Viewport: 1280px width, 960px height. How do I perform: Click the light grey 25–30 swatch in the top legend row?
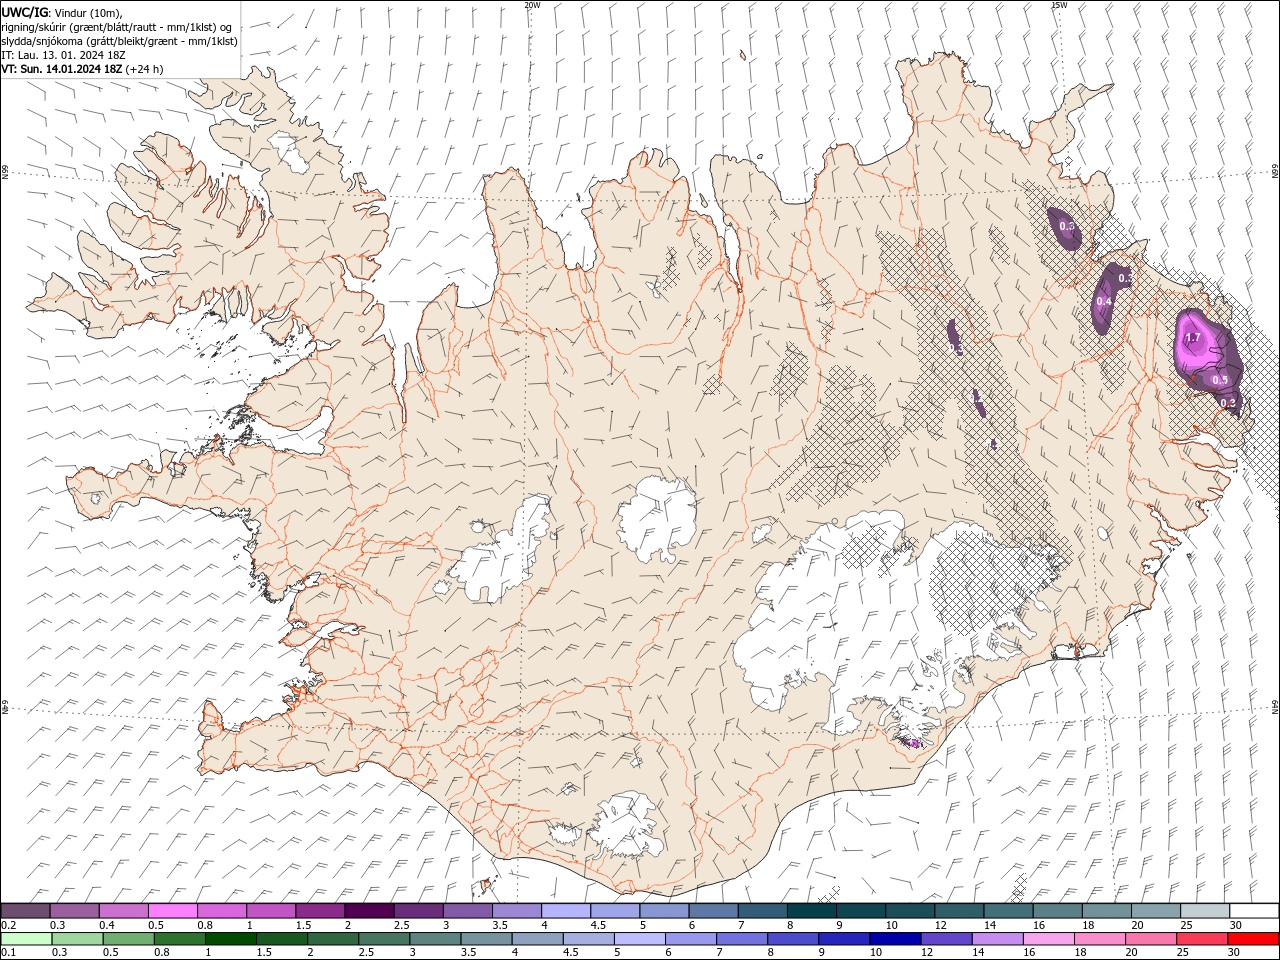[x=1206, y=911]
